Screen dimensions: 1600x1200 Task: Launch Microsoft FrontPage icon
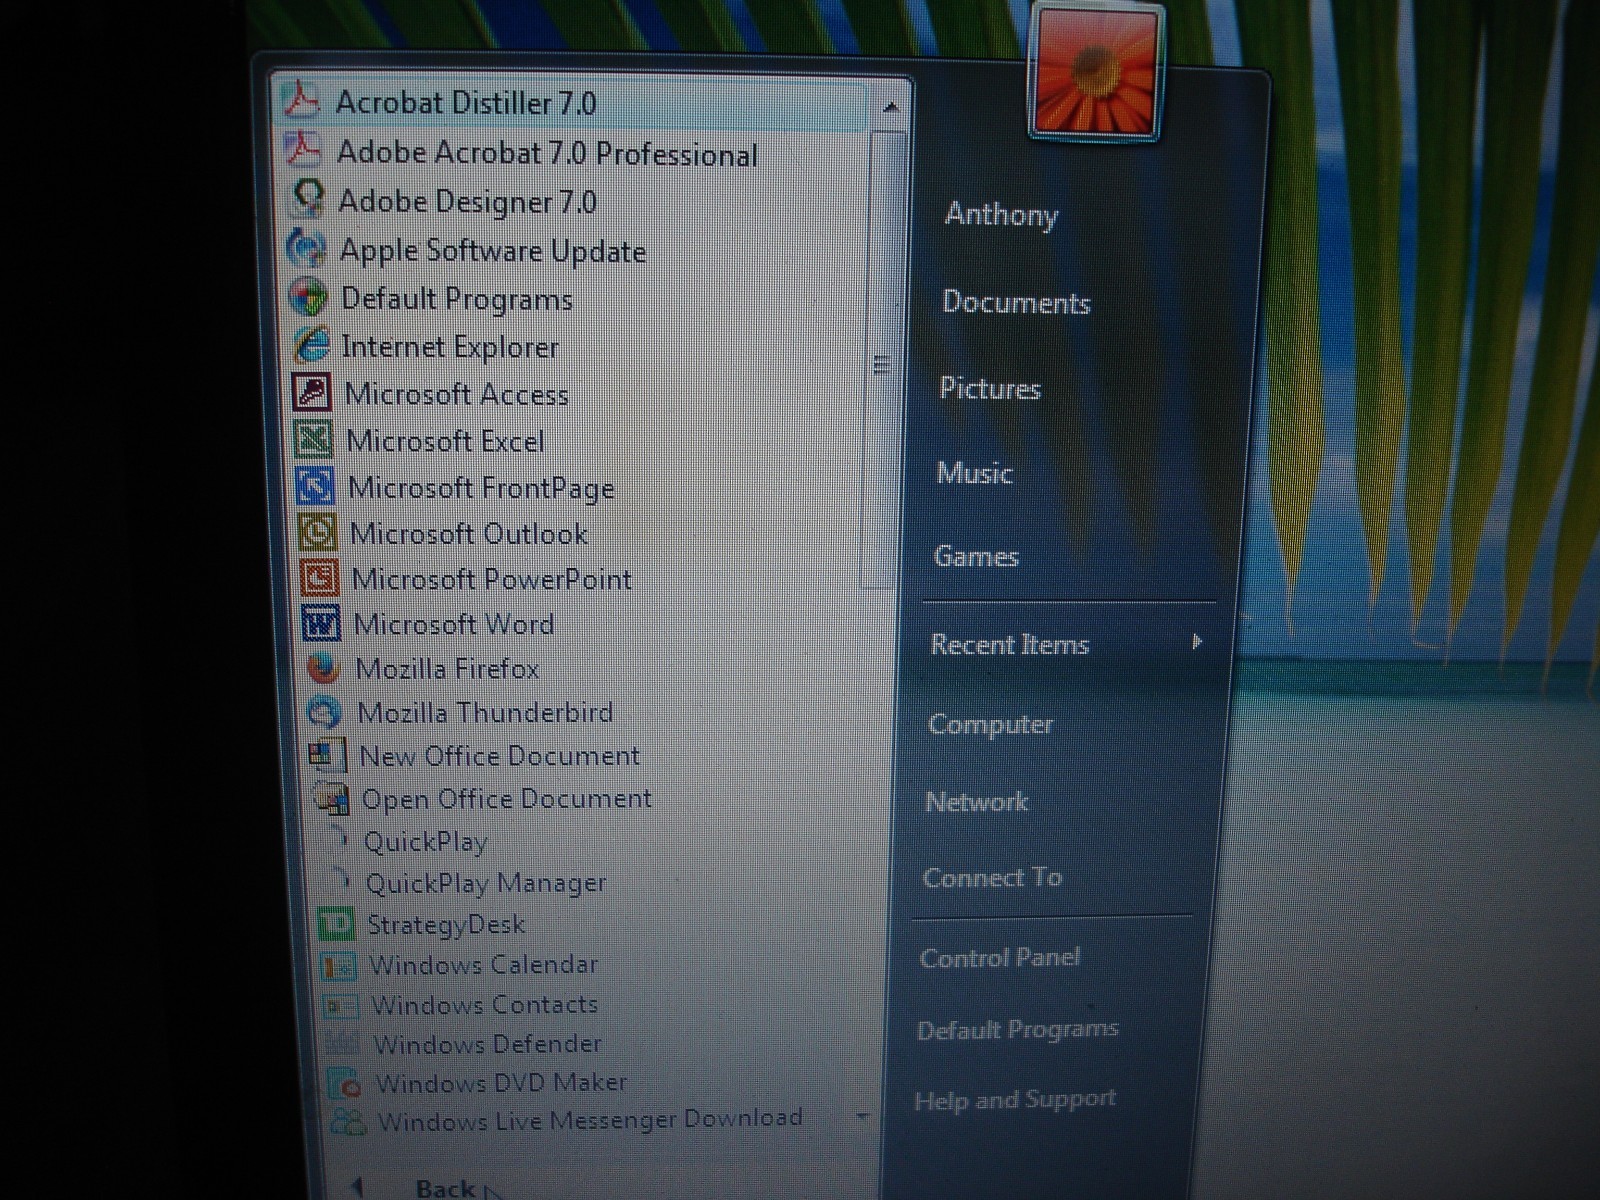(x=316, y=486)
